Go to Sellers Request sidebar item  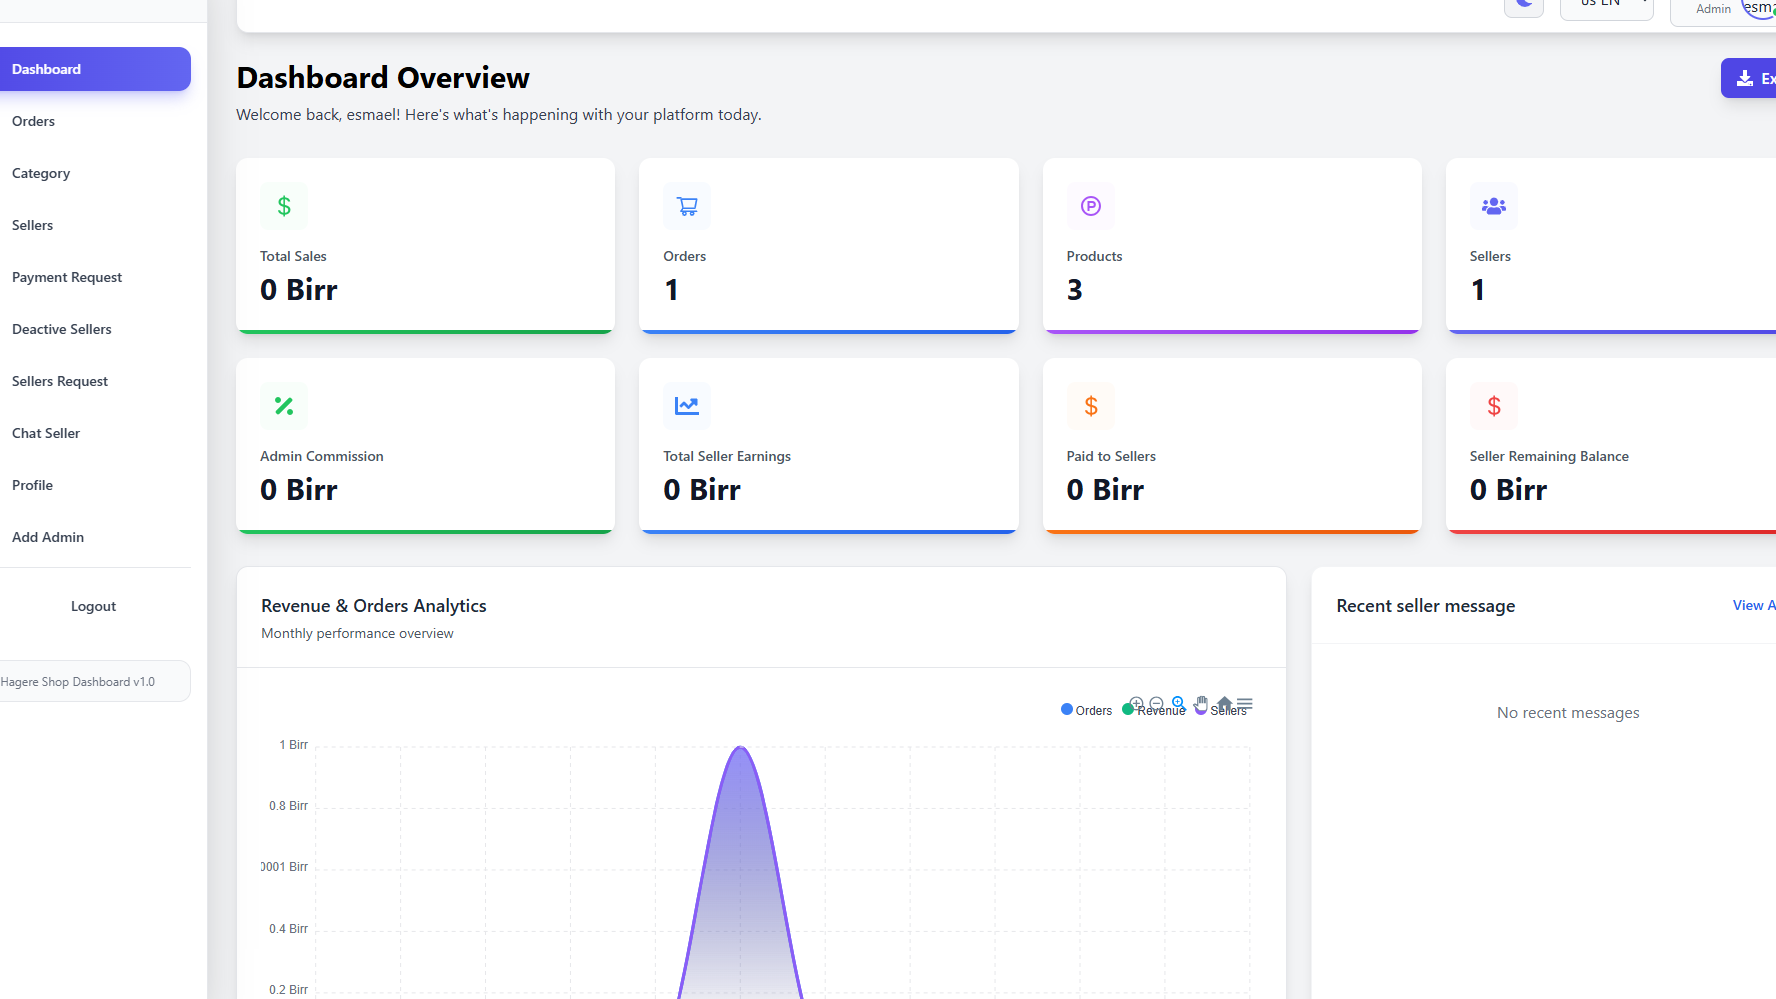coord(60,381)
